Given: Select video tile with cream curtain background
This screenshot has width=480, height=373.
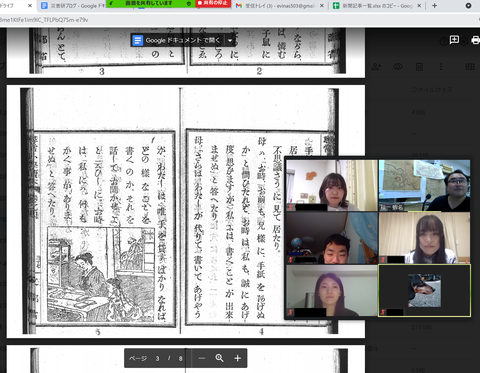Looking at the screenshot, I should [x=424, y=238].
